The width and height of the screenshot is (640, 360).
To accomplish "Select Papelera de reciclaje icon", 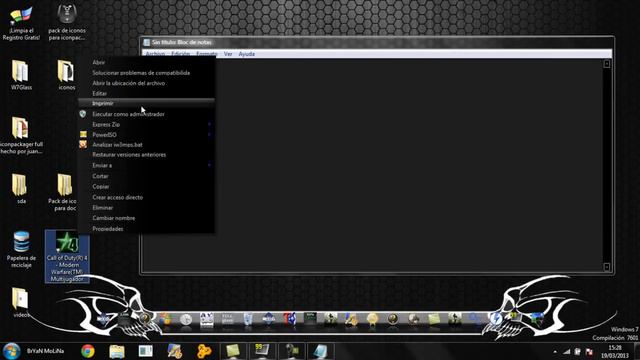I will (21, 249).
